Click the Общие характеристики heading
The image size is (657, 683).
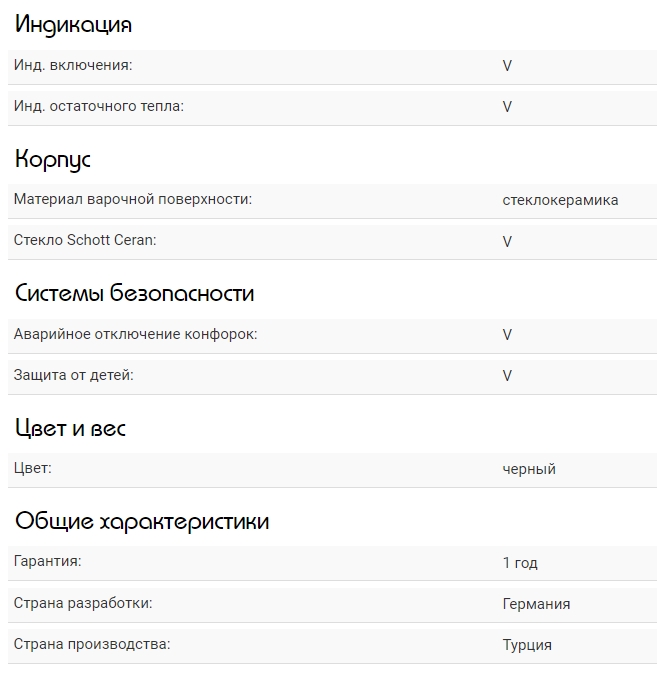pyautogui.click(x=142, y=522)
